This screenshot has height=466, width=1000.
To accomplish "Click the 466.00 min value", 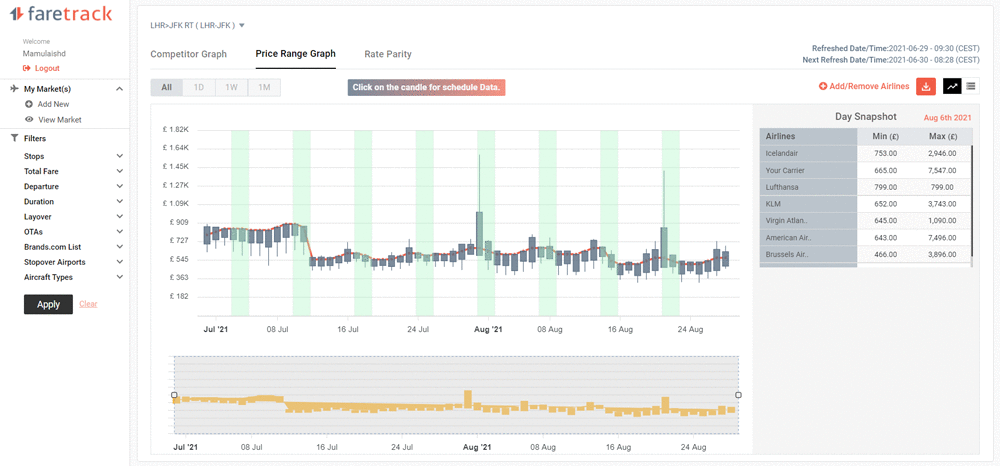I will pyautogui.click(x=886, y=254).
